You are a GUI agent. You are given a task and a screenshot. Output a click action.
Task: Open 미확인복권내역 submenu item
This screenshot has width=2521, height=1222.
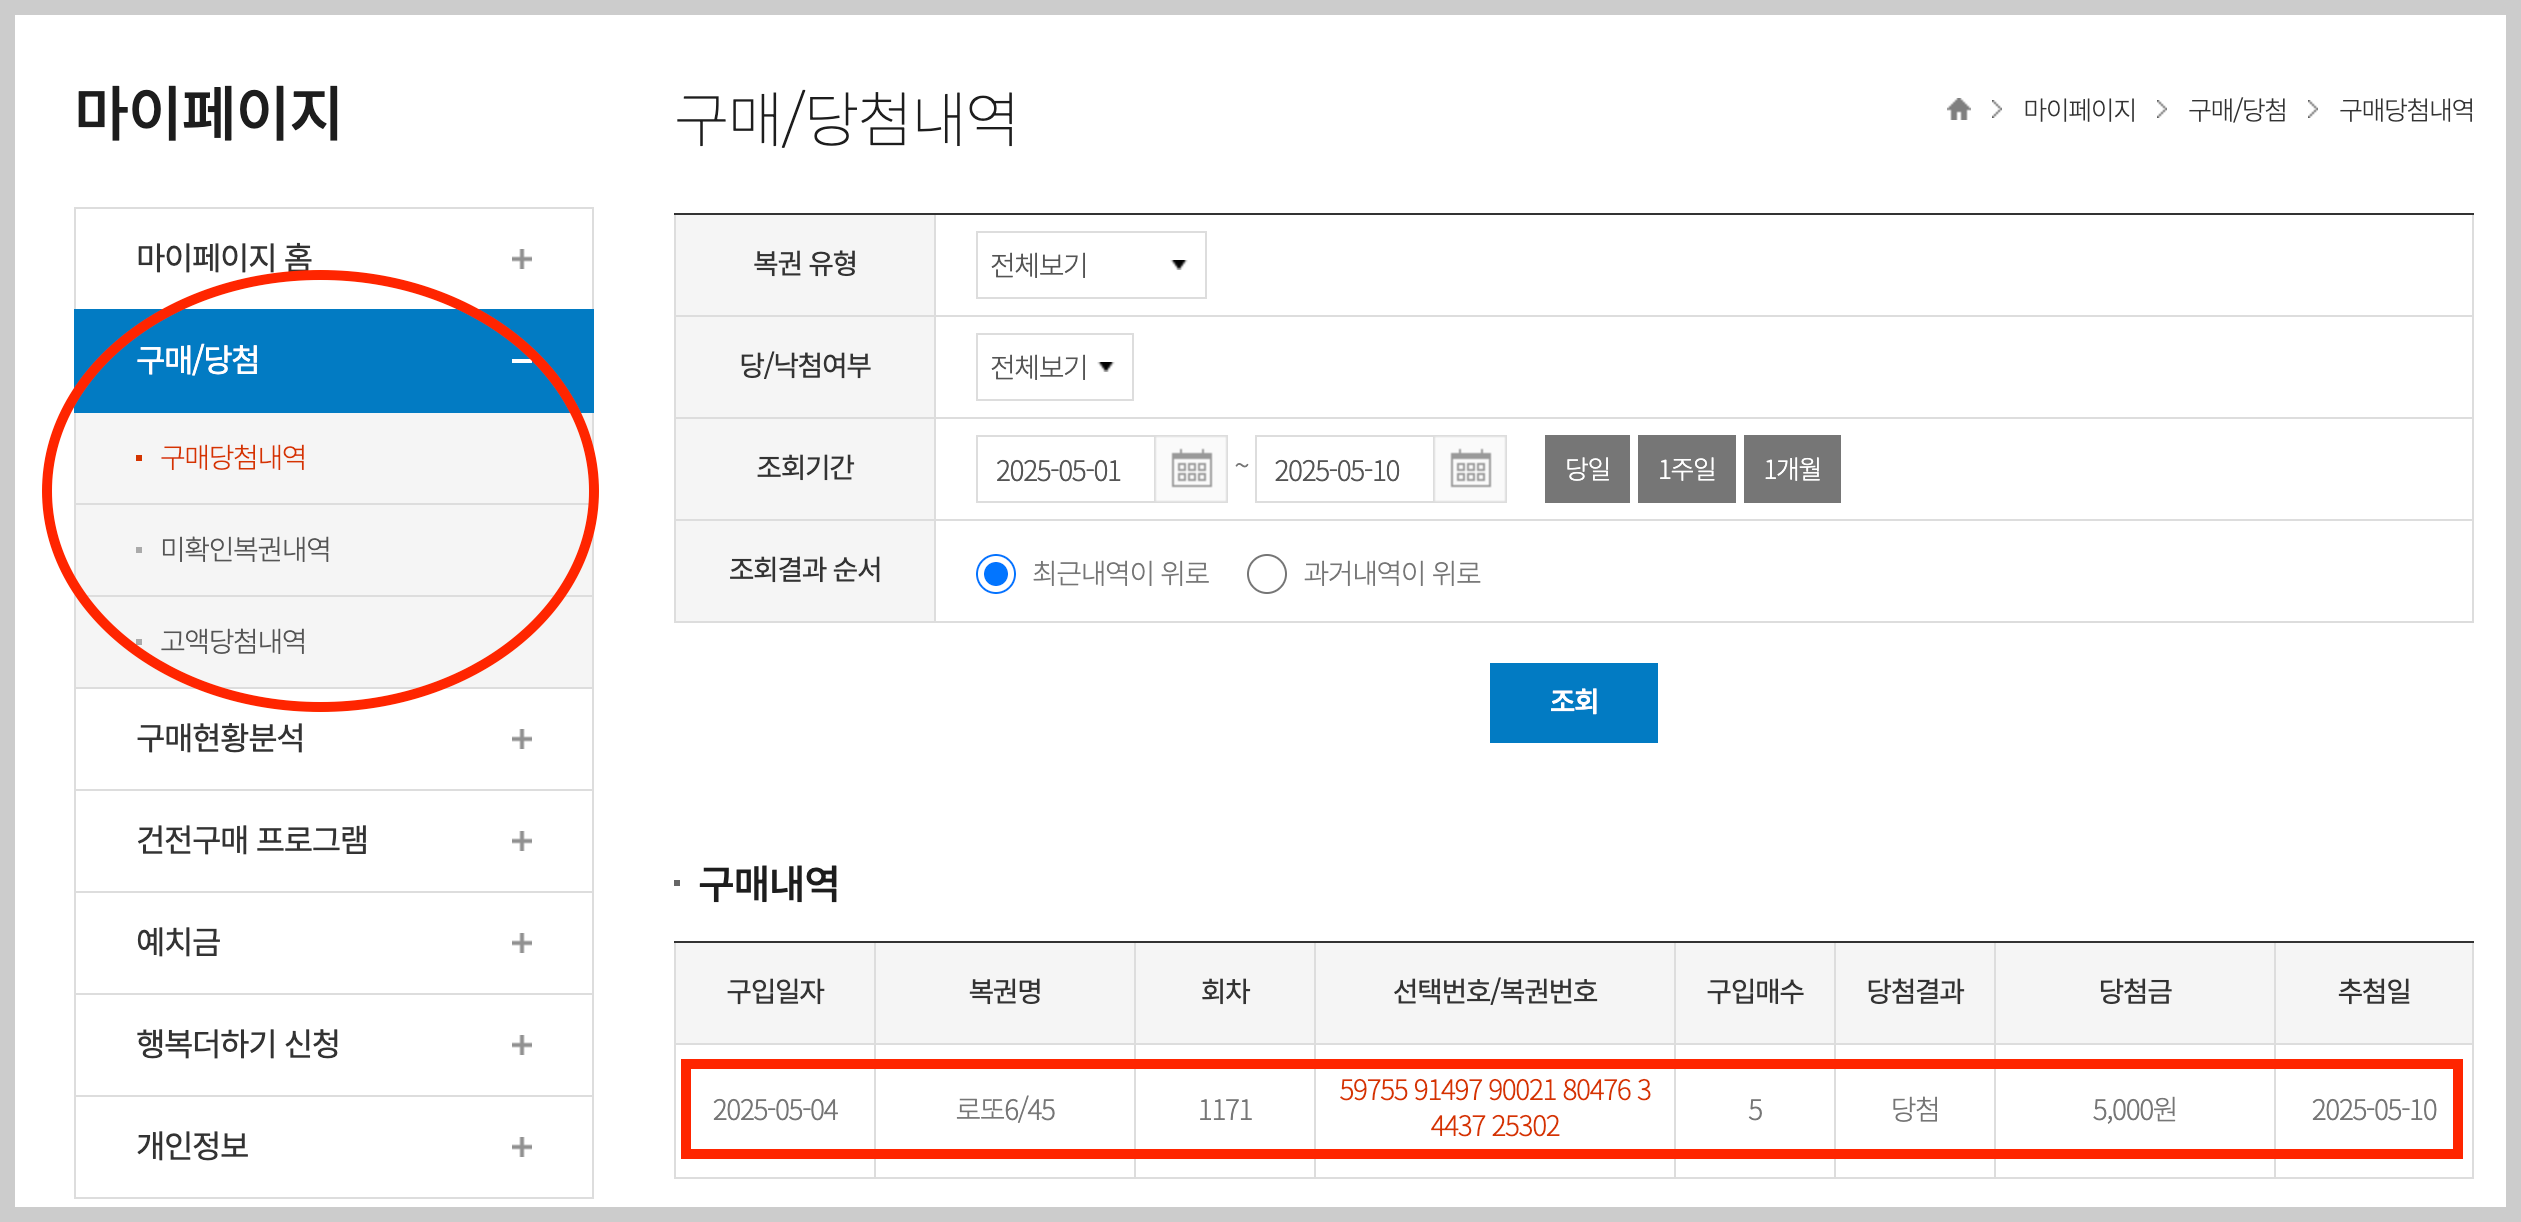click(246, 549)
